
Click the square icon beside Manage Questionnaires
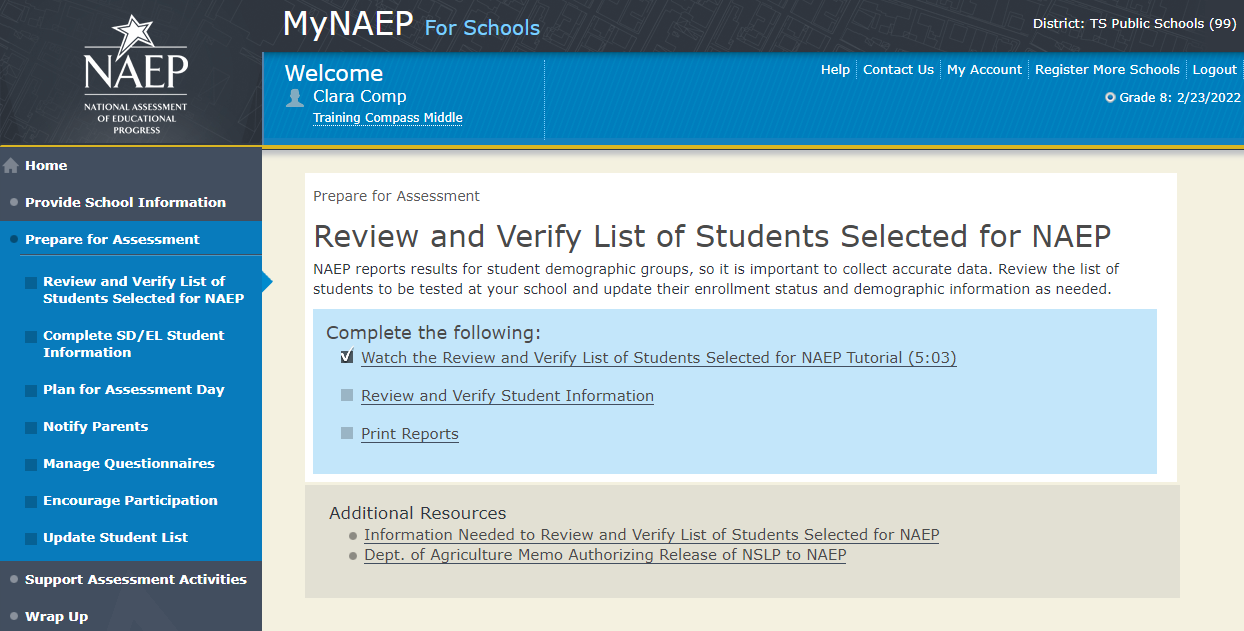(32, 464)
